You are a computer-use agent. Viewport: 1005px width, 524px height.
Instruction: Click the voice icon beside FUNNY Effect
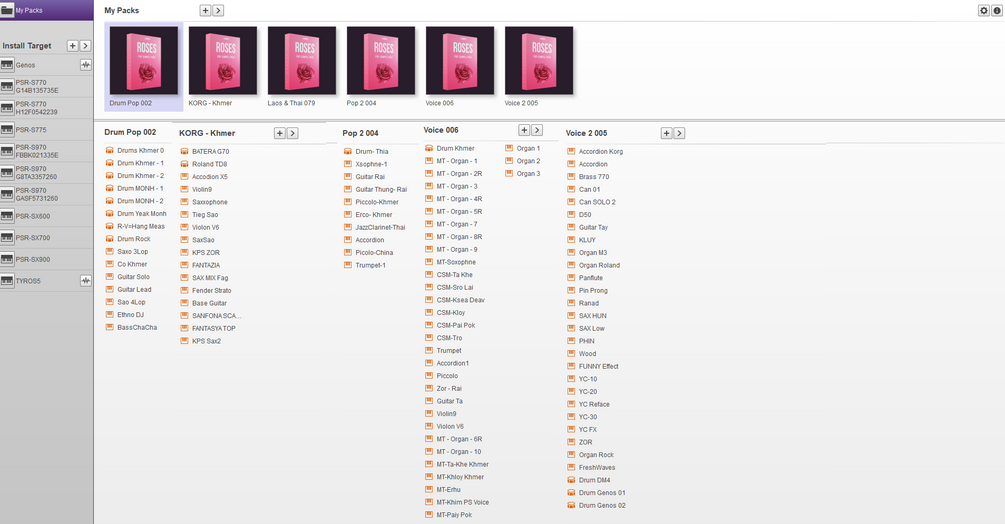[x=571, y=366]
